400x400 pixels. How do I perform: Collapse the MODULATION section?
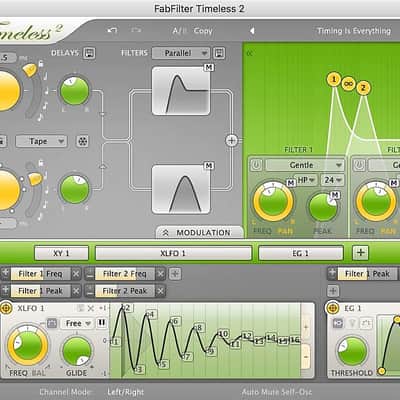199,233
